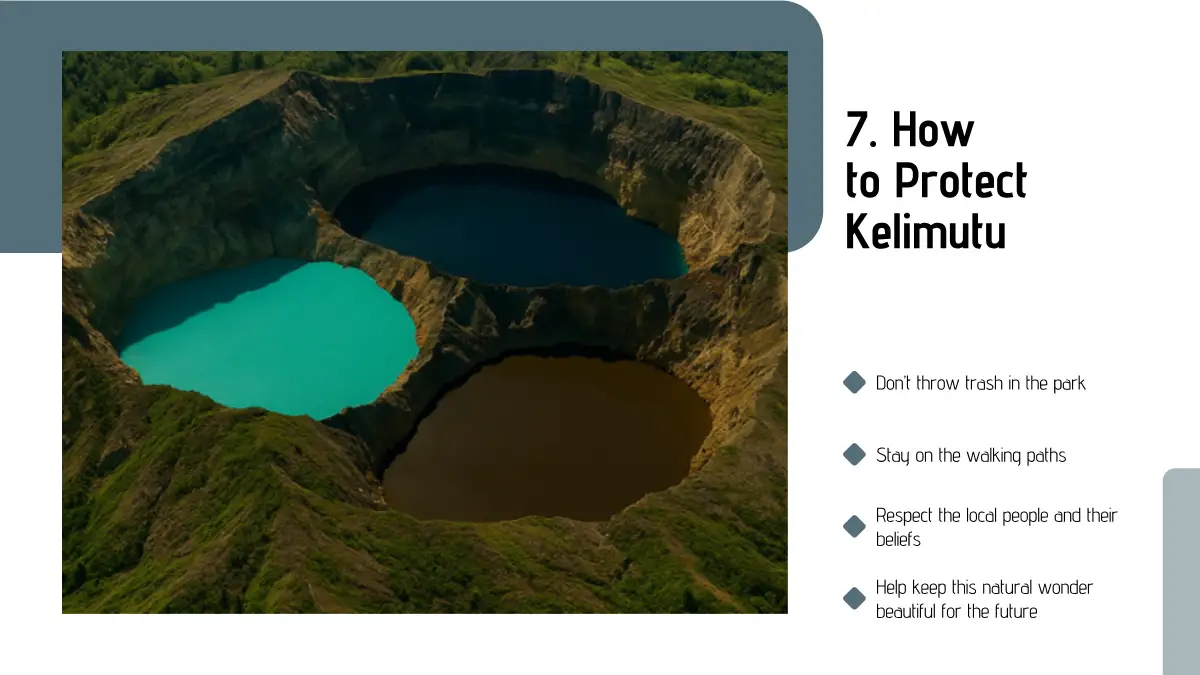
Task: Click the word "Protect" in the title
Action: [961, 181]
